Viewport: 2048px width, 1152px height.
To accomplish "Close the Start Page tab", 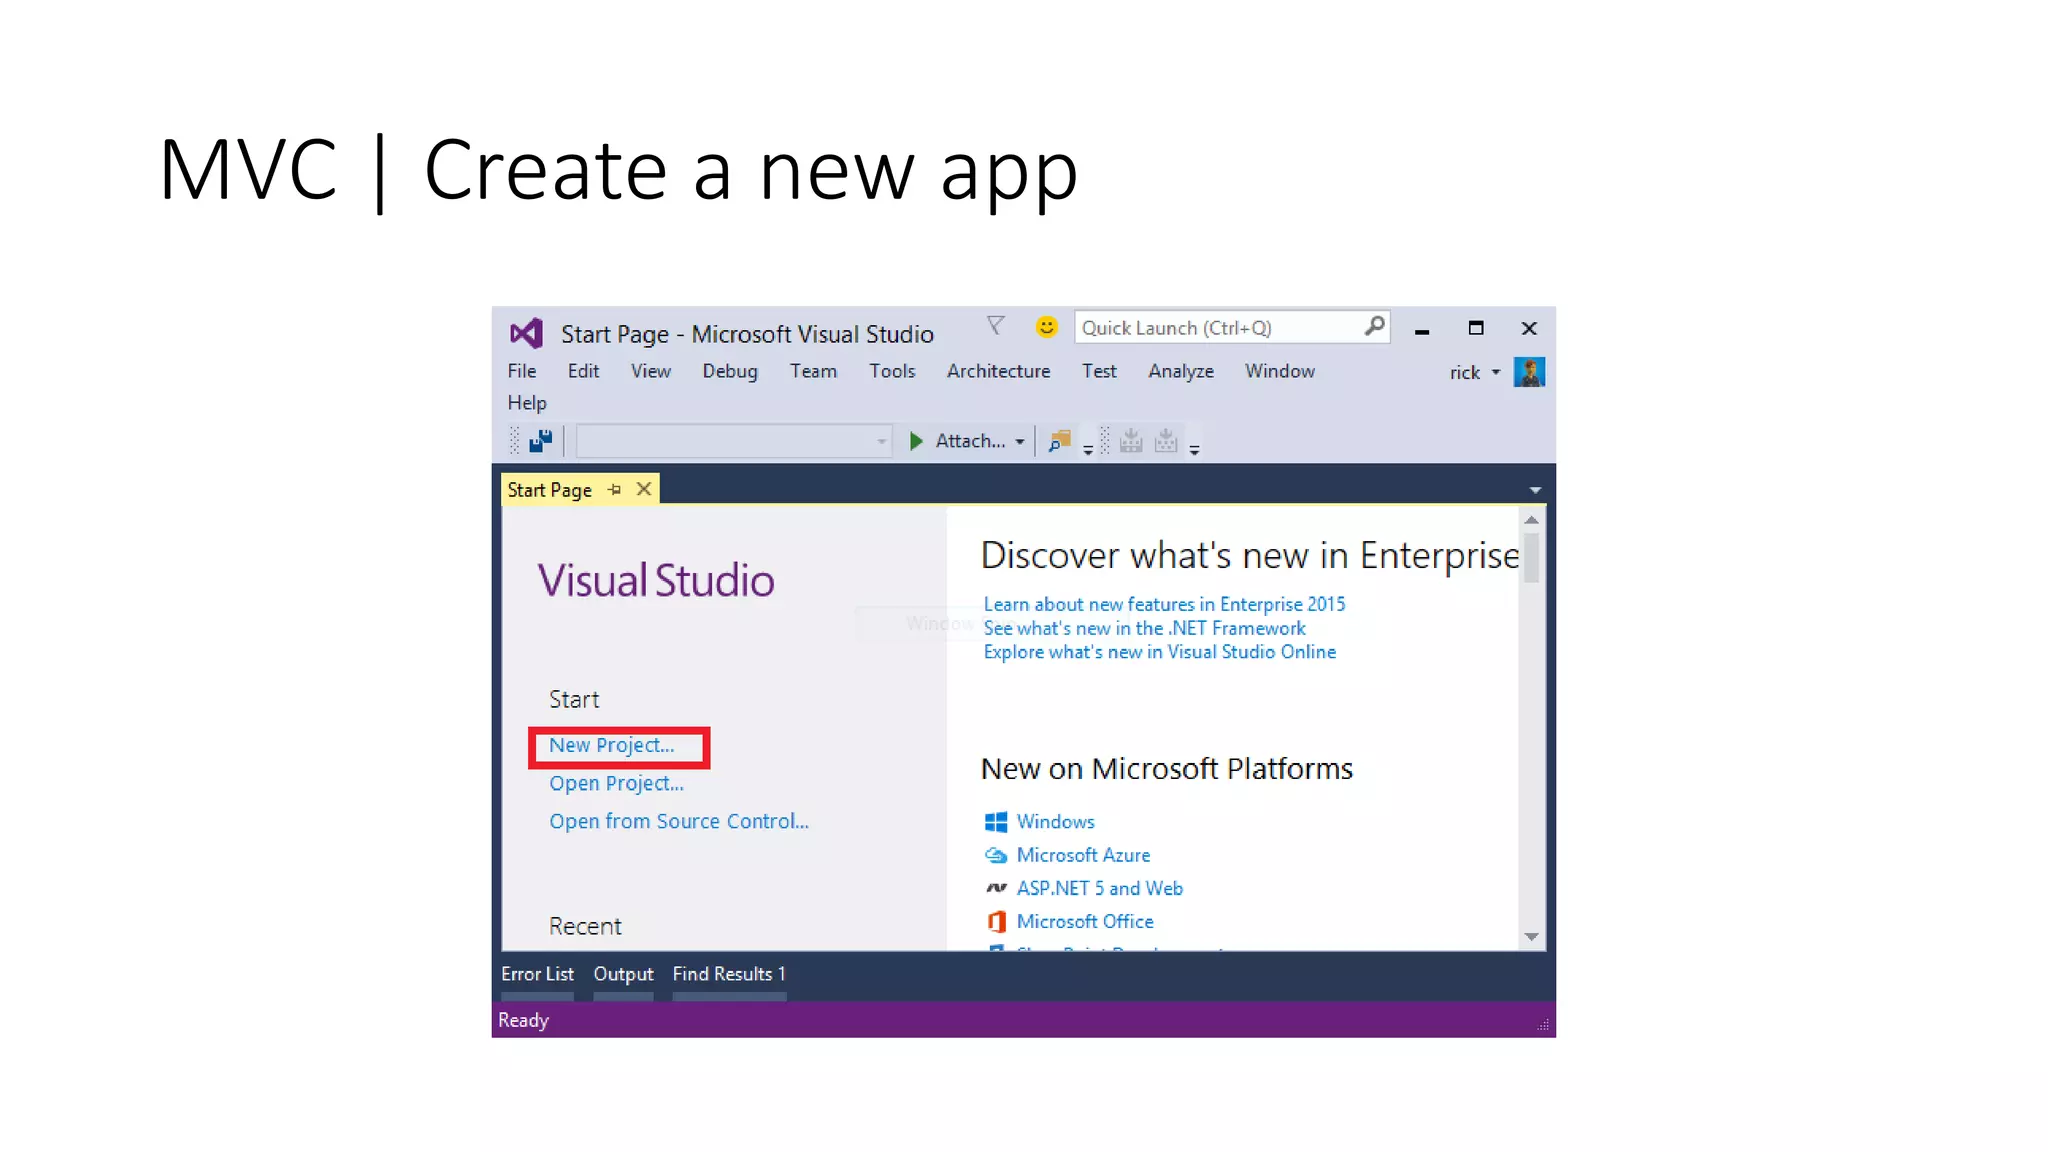I will pos(644,489).
